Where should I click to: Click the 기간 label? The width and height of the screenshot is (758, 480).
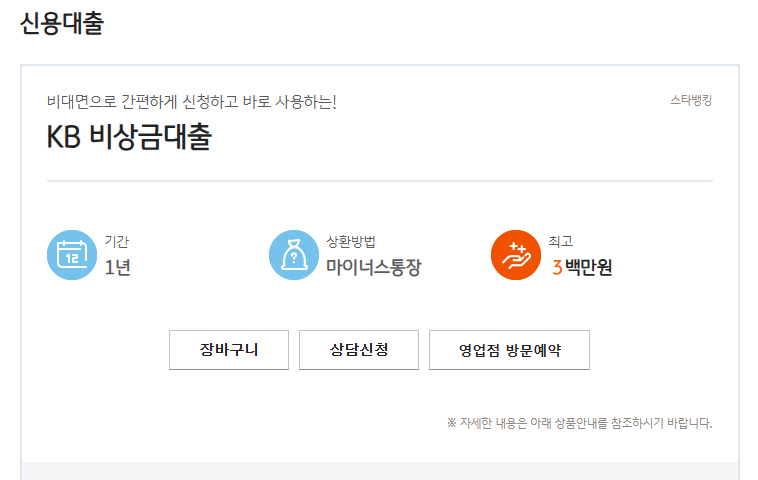(116, 241)
